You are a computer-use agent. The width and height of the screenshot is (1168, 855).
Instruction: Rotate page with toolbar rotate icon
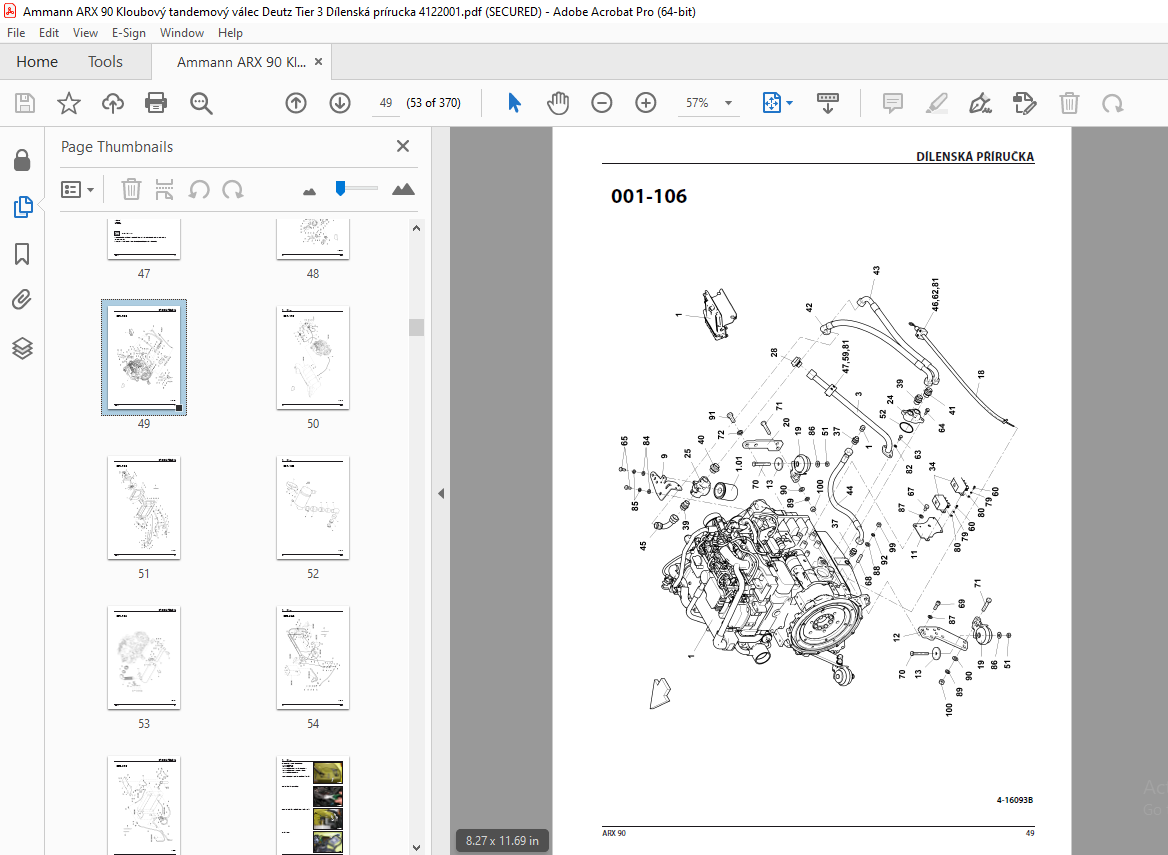(1113, 103)
